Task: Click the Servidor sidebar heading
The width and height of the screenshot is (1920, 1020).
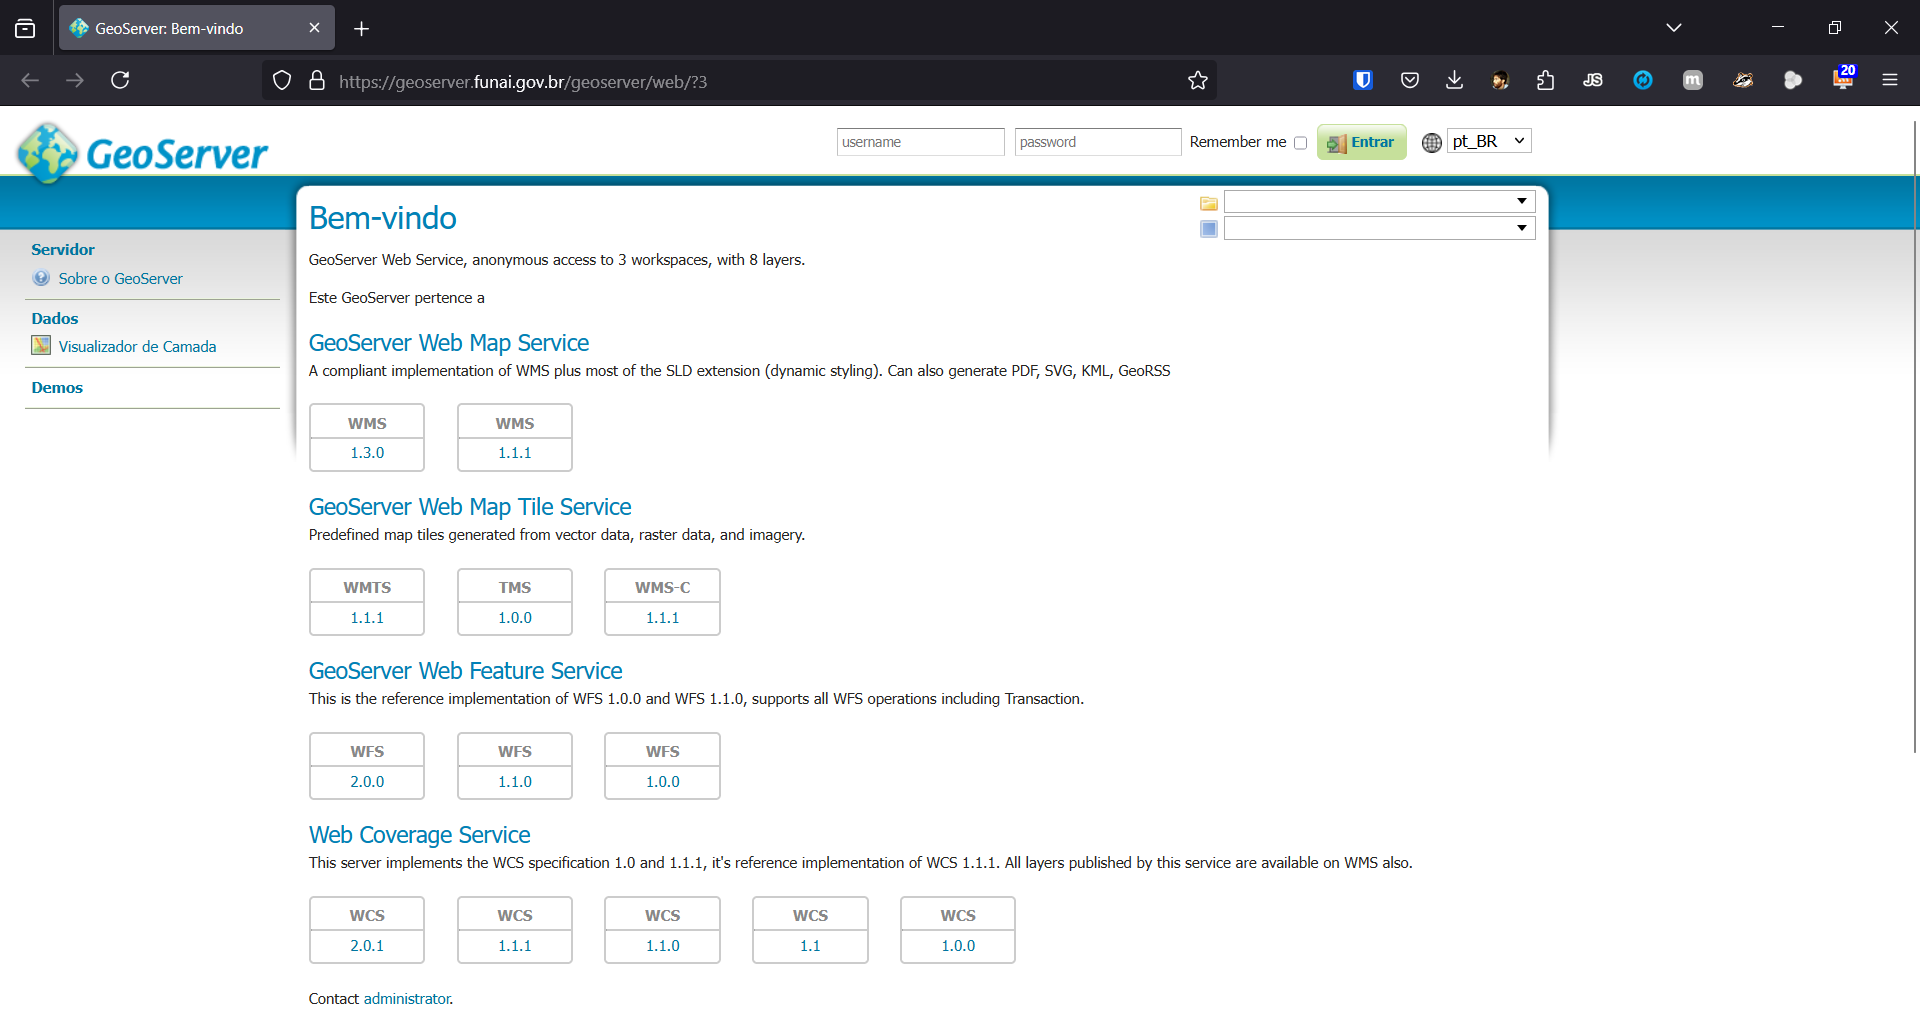Action: pyautogui.click(x=63, y=250)
